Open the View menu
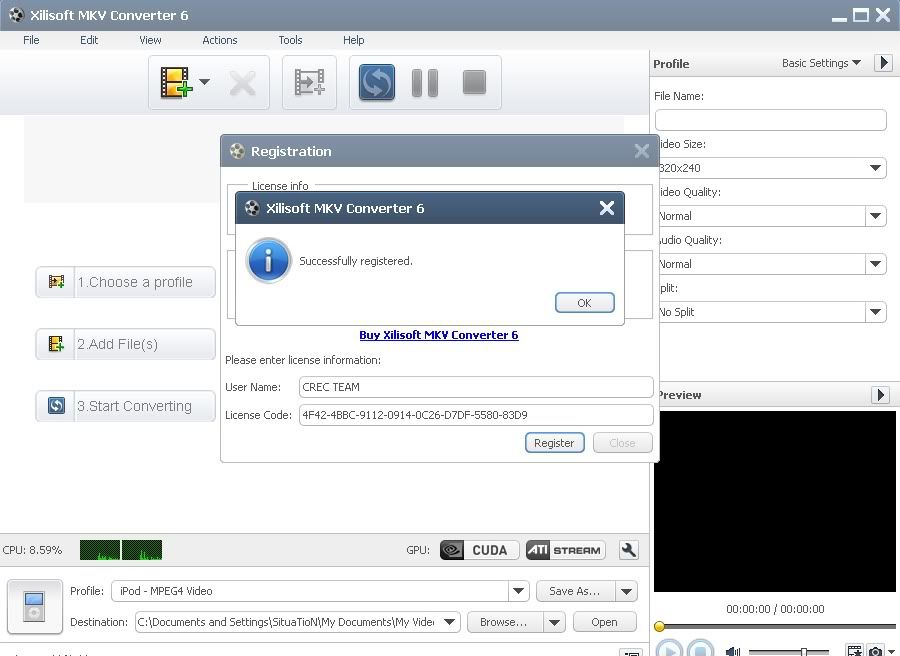Screen dimensions: 900x656 (x=150, y=40)
